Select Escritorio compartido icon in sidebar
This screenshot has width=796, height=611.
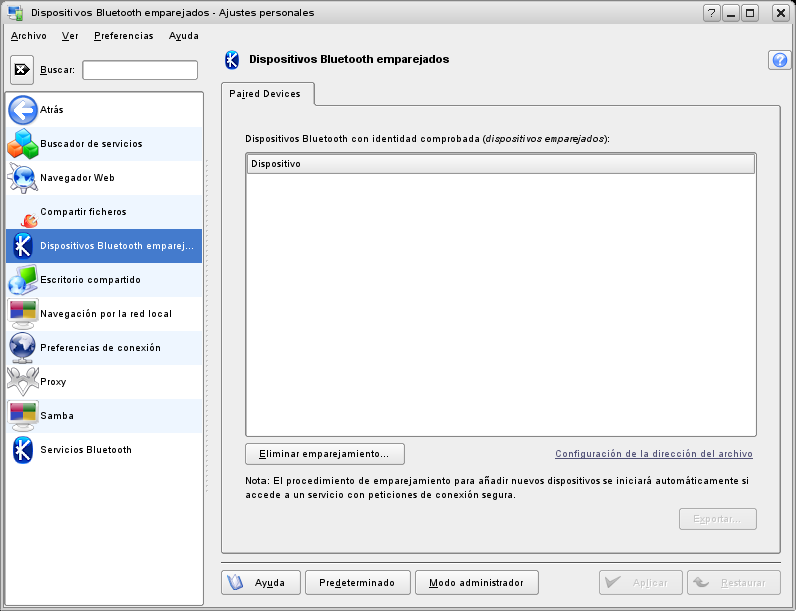tap(23, 280)
